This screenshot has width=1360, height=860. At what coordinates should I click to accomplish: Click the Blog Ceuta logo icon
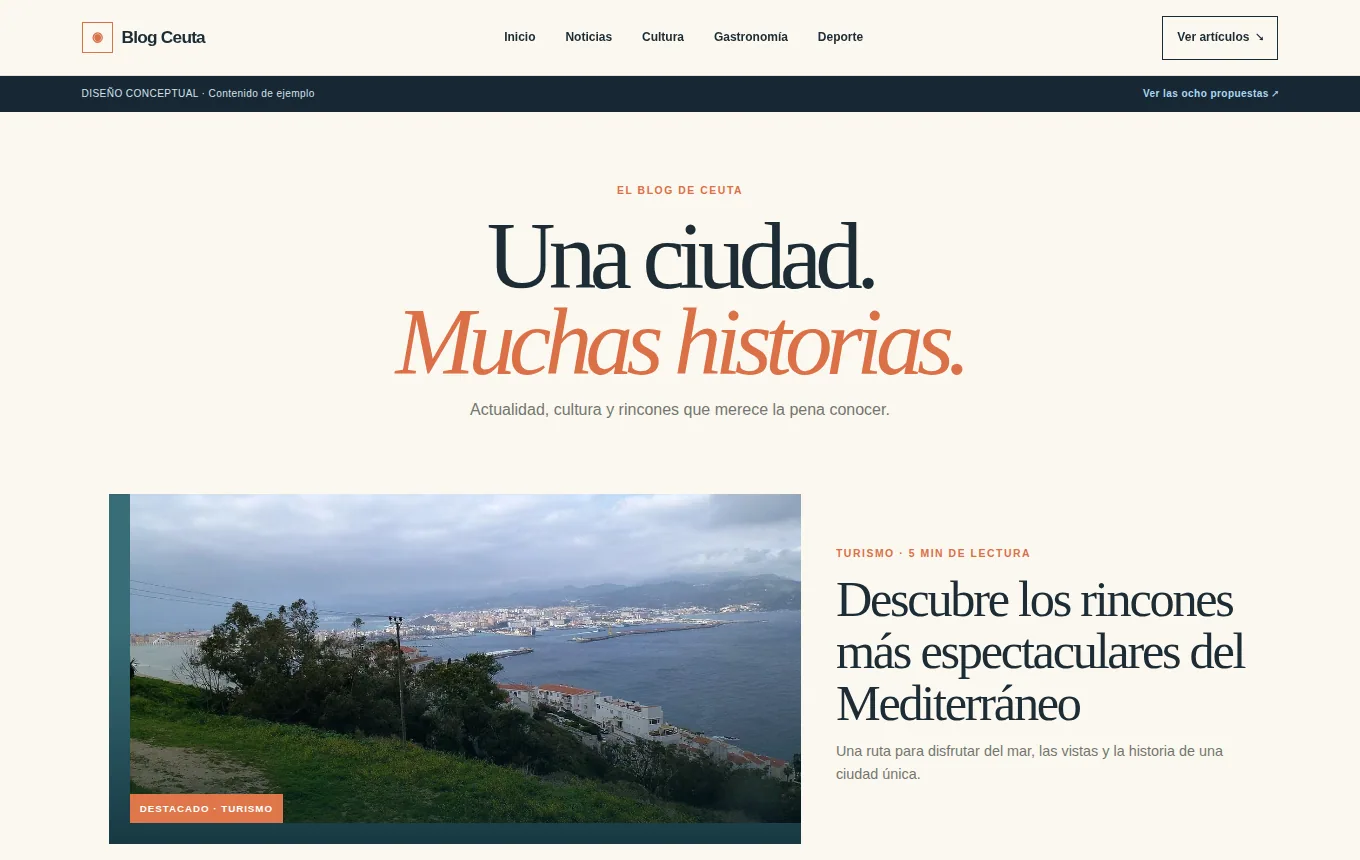(97, 37)
